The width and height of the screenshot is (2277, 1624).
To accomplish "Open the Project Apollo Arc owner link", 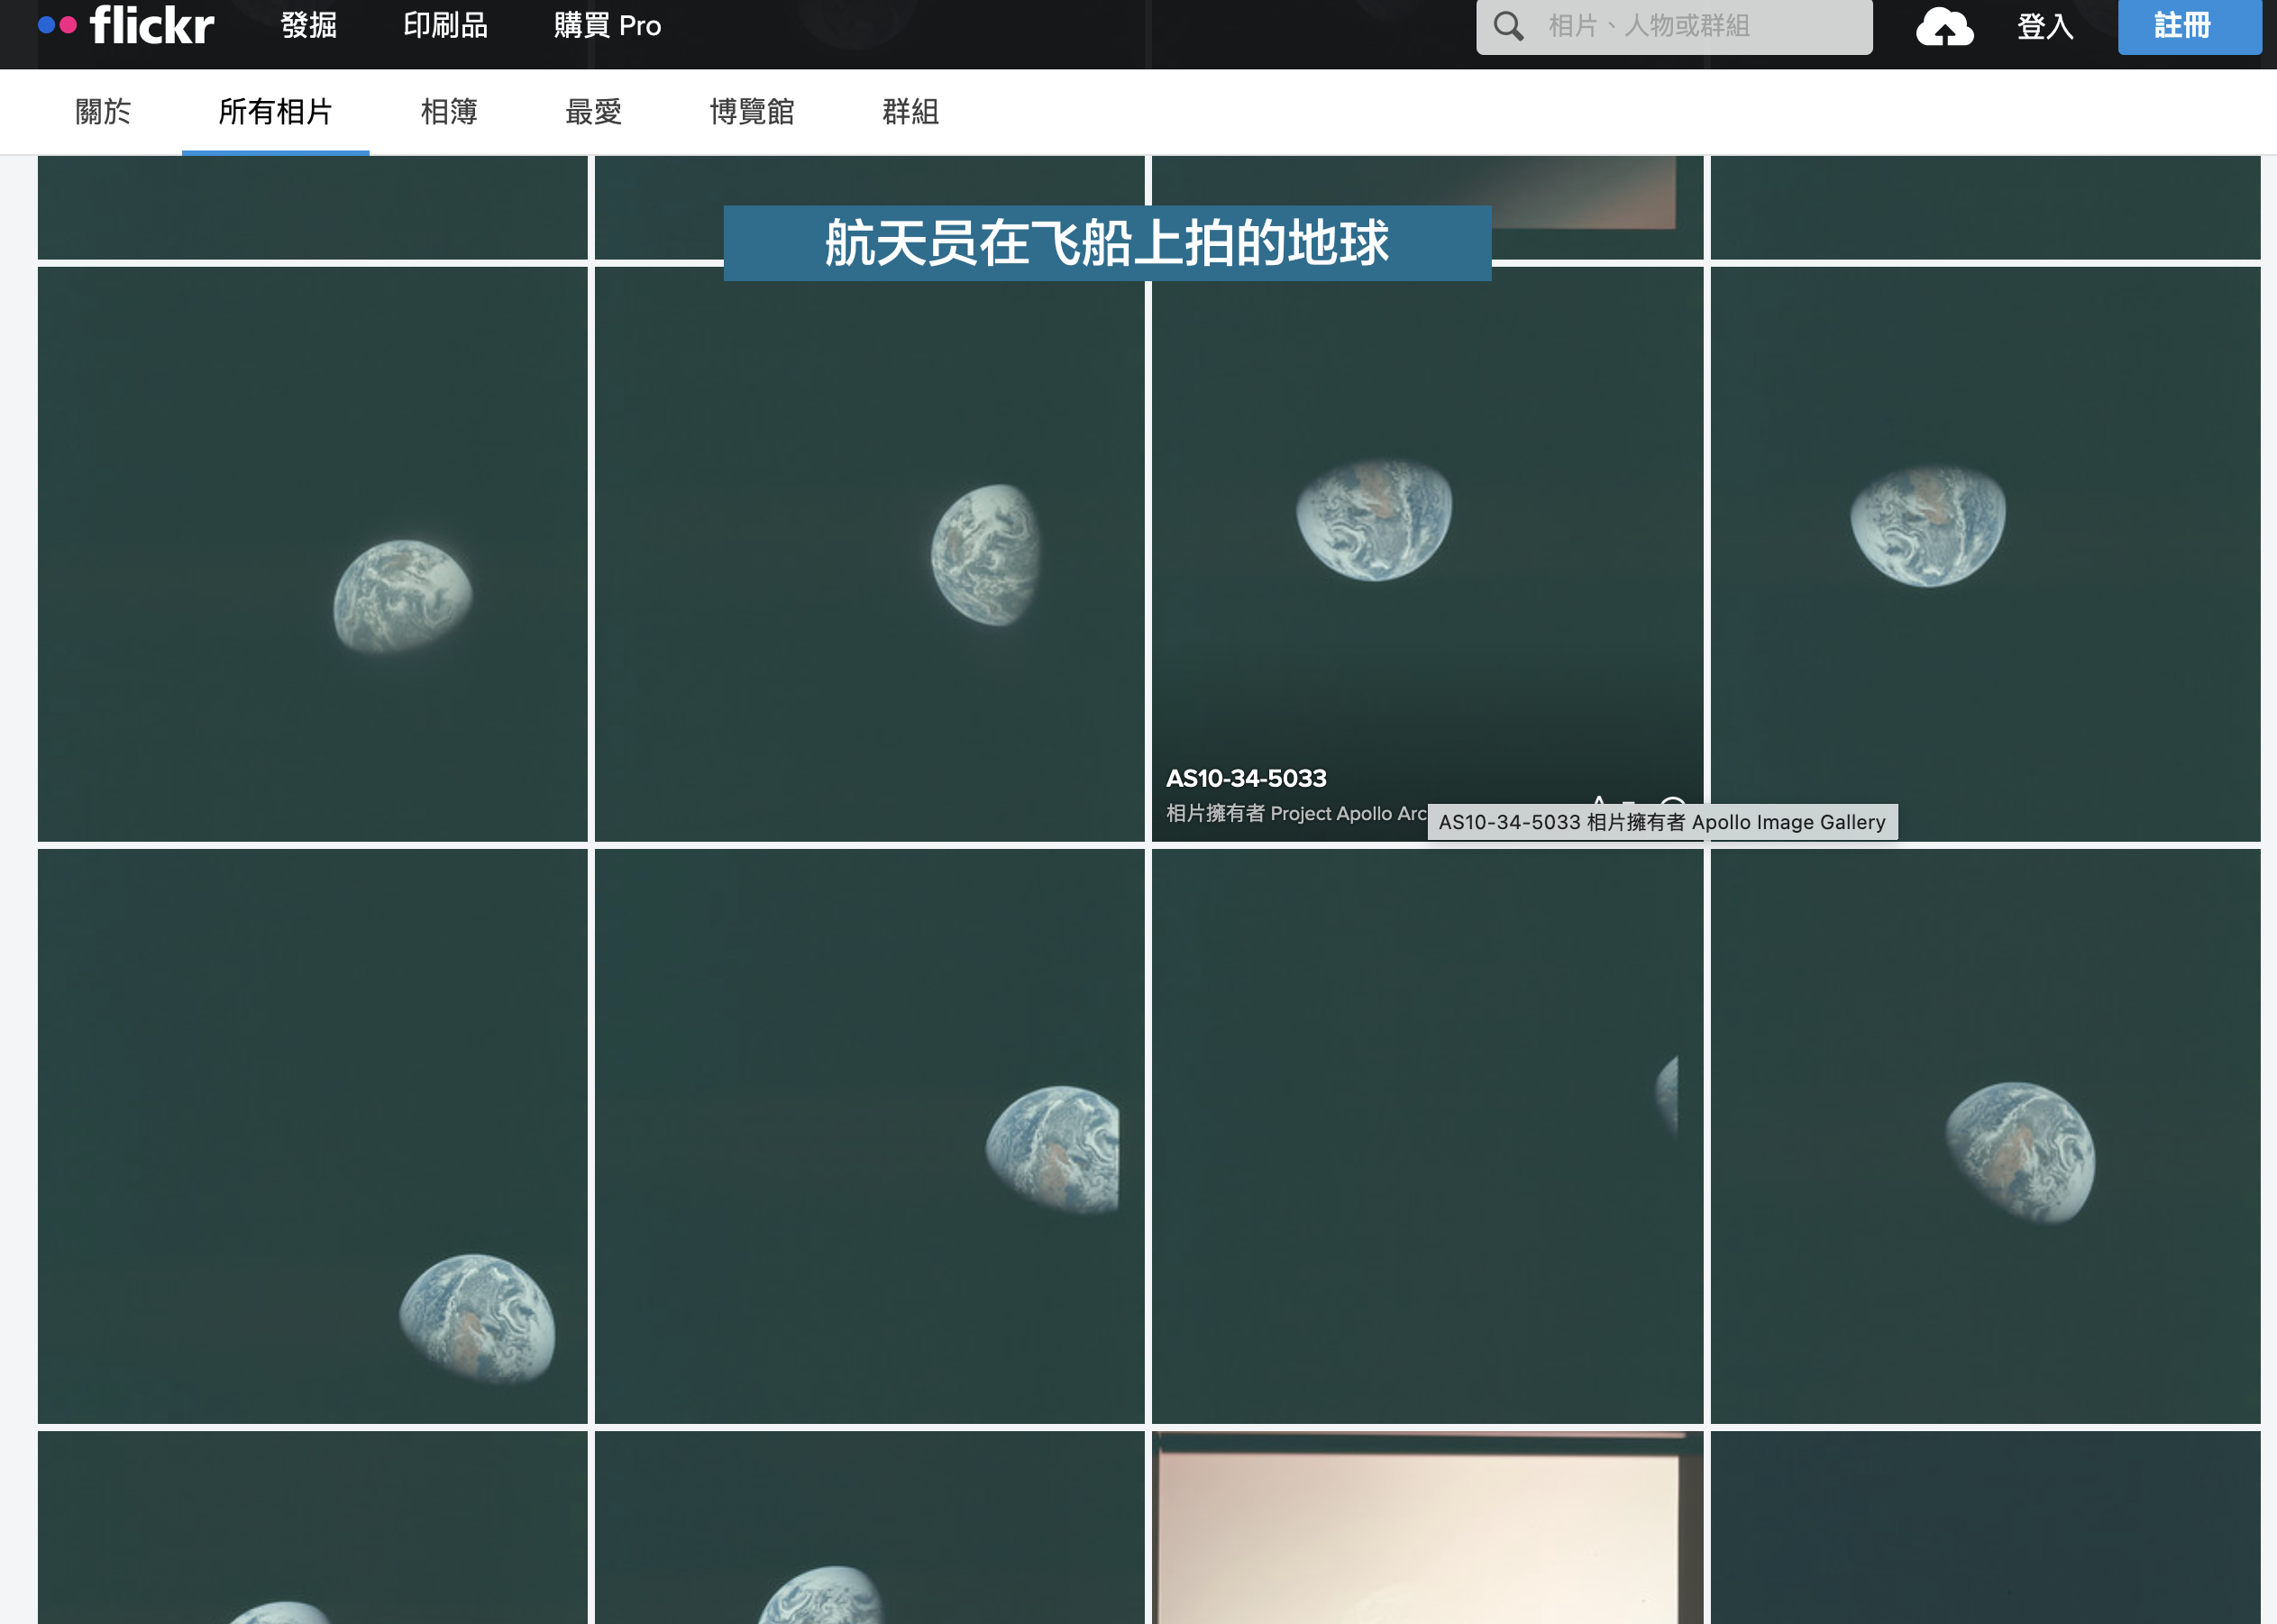I will click(x=1349, y=813).
